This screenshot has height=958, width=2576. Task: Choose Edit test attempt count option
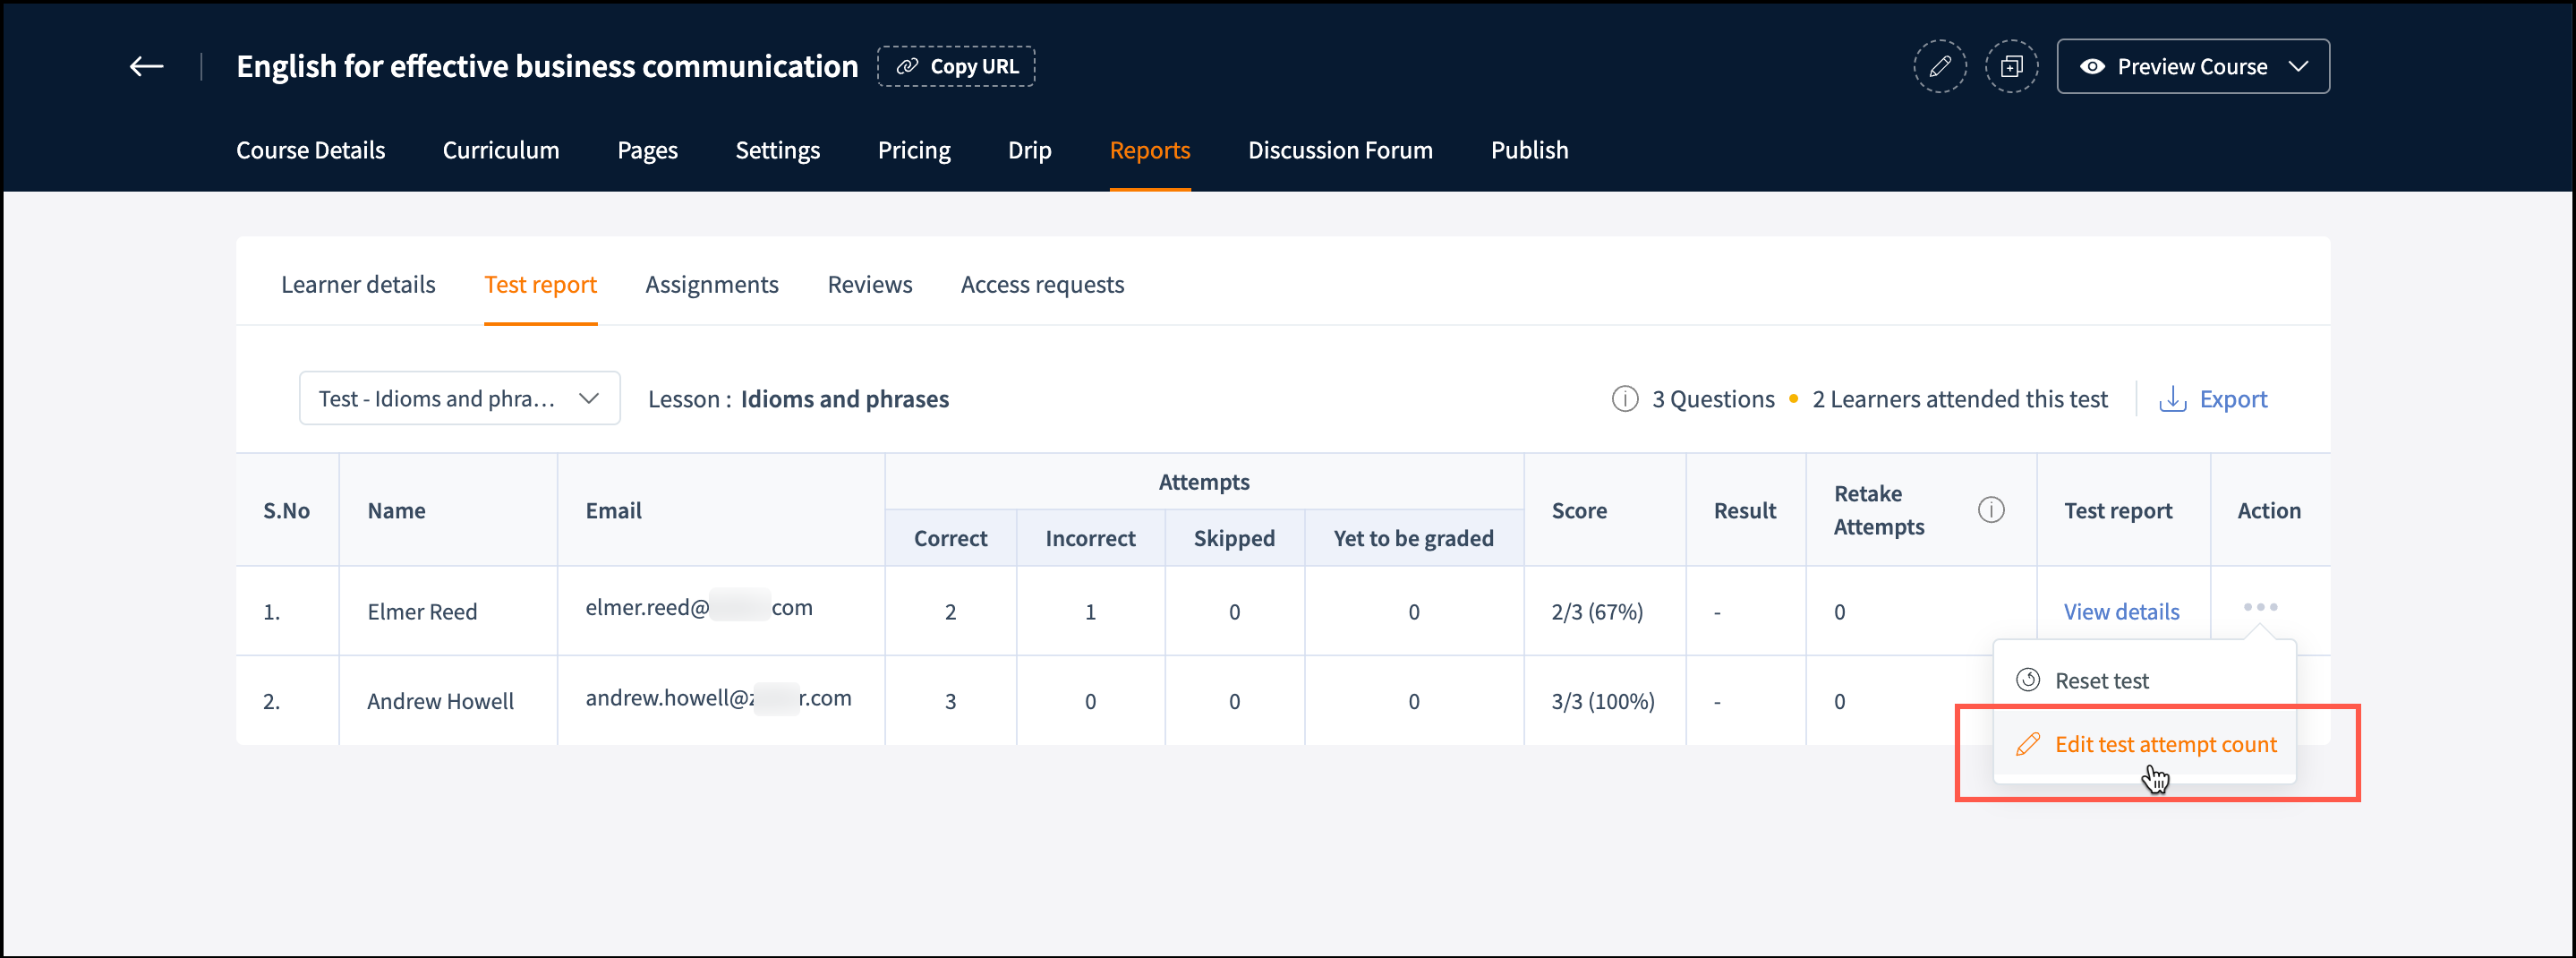[2165, 745]
